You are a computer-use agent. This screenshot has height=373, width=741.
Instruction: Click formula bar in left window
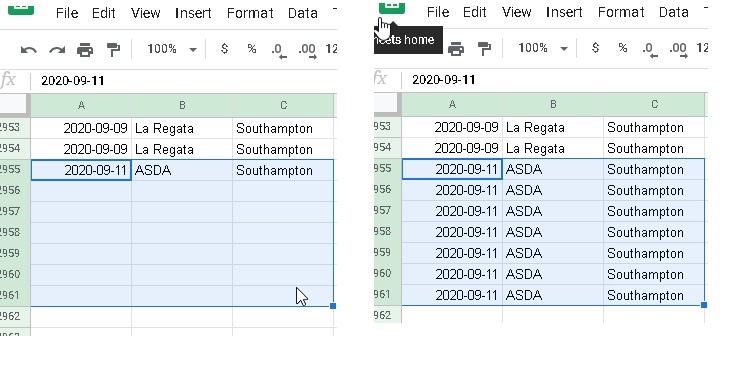184,81
